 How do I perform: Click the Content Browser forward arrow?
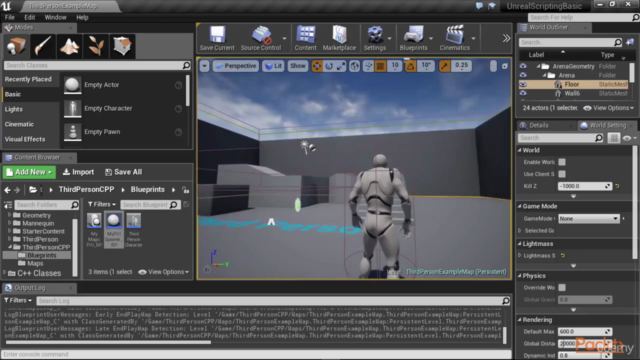pyautogui.click(x=17, y=190)
